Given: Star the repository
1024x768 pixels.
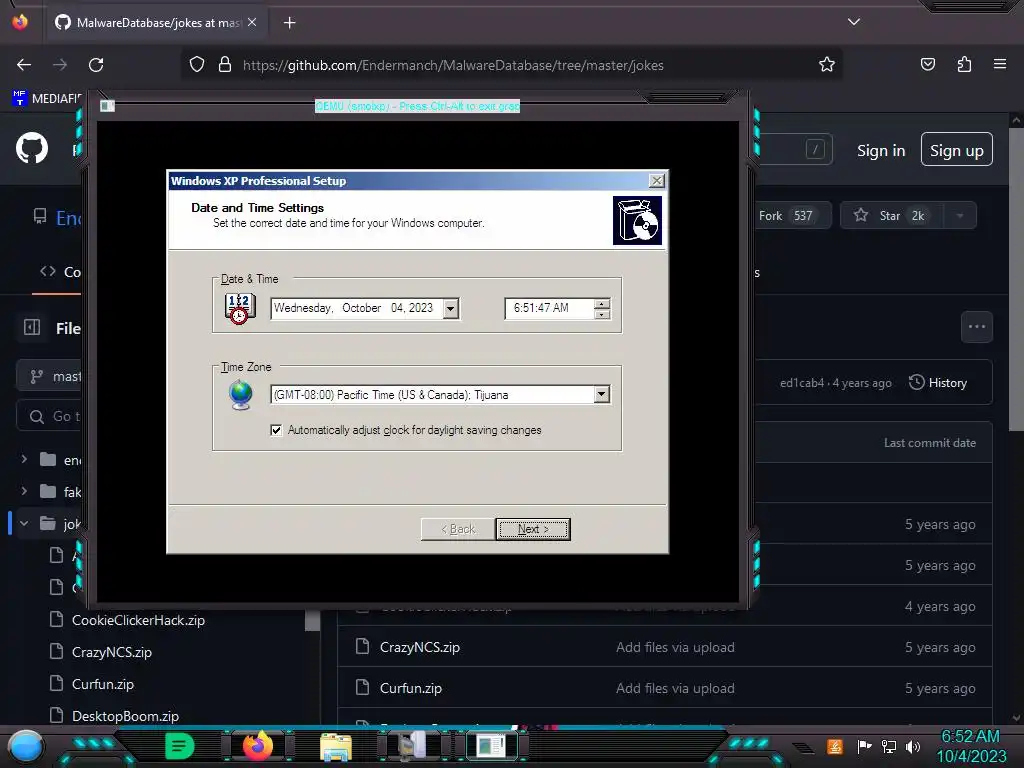Looking at the screenshot, I should (x=891, y=216).
